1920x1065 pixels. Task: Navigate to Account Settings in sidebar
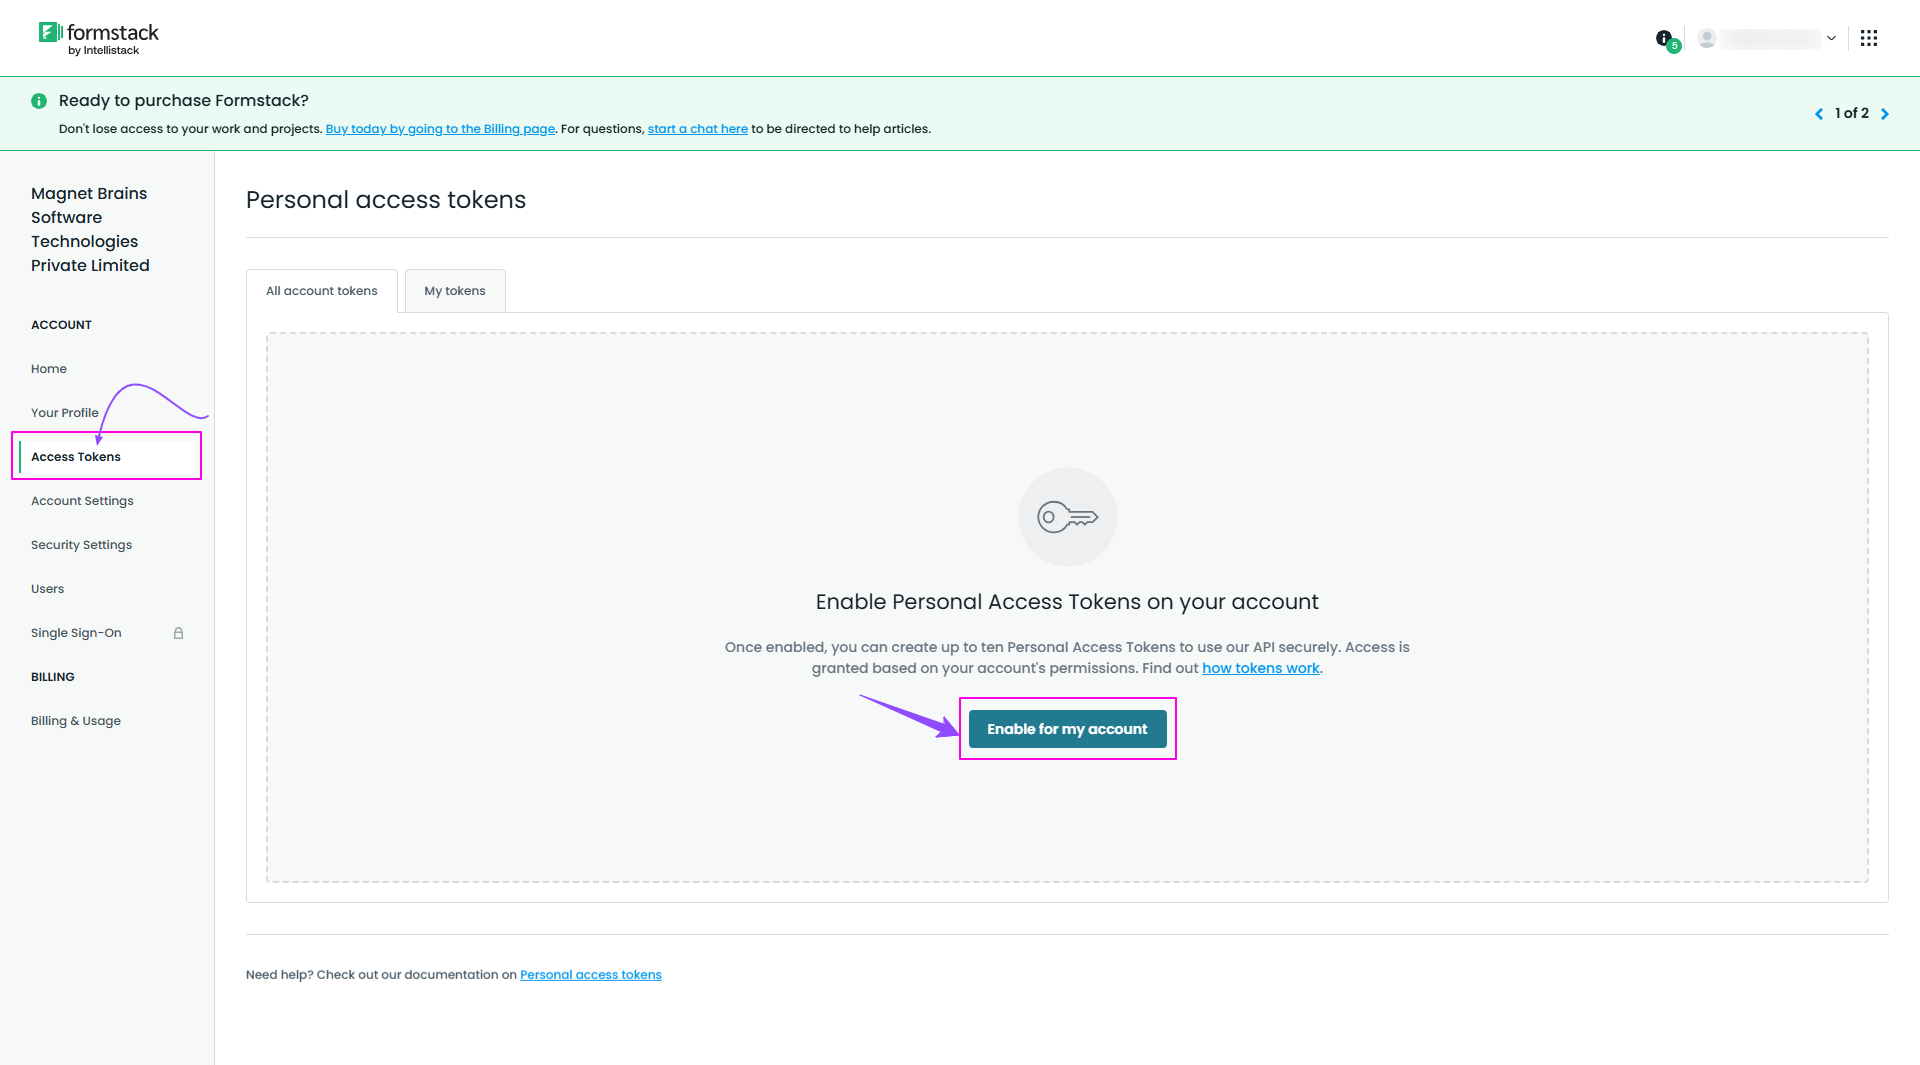click(x=82, y=501)
